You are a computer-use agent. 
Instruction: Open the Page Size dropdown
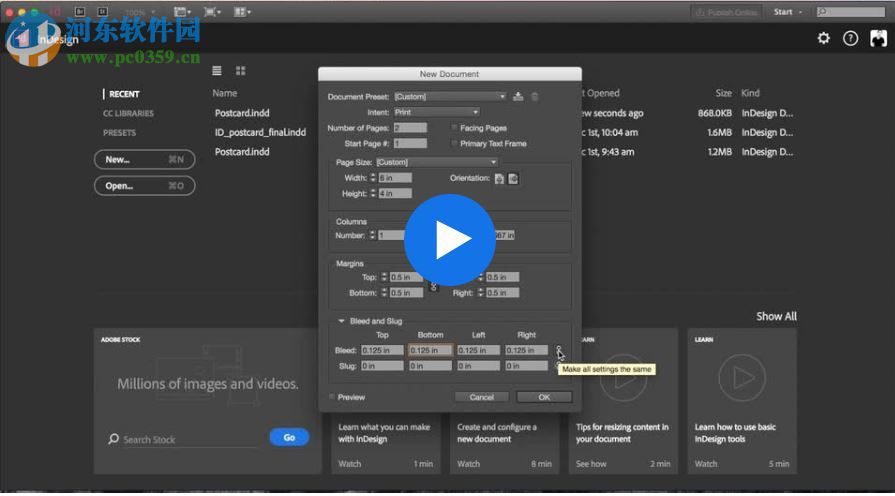coord(437,162)
